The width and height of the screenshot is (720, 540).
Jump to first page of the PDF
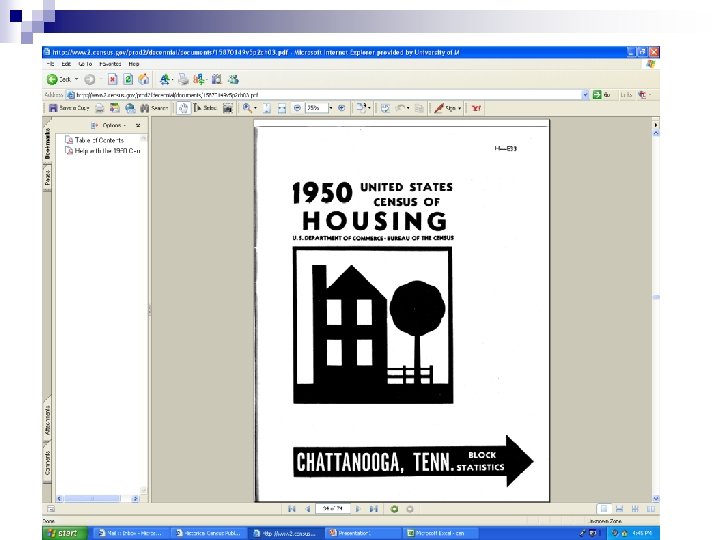click(x=292, y=509)
